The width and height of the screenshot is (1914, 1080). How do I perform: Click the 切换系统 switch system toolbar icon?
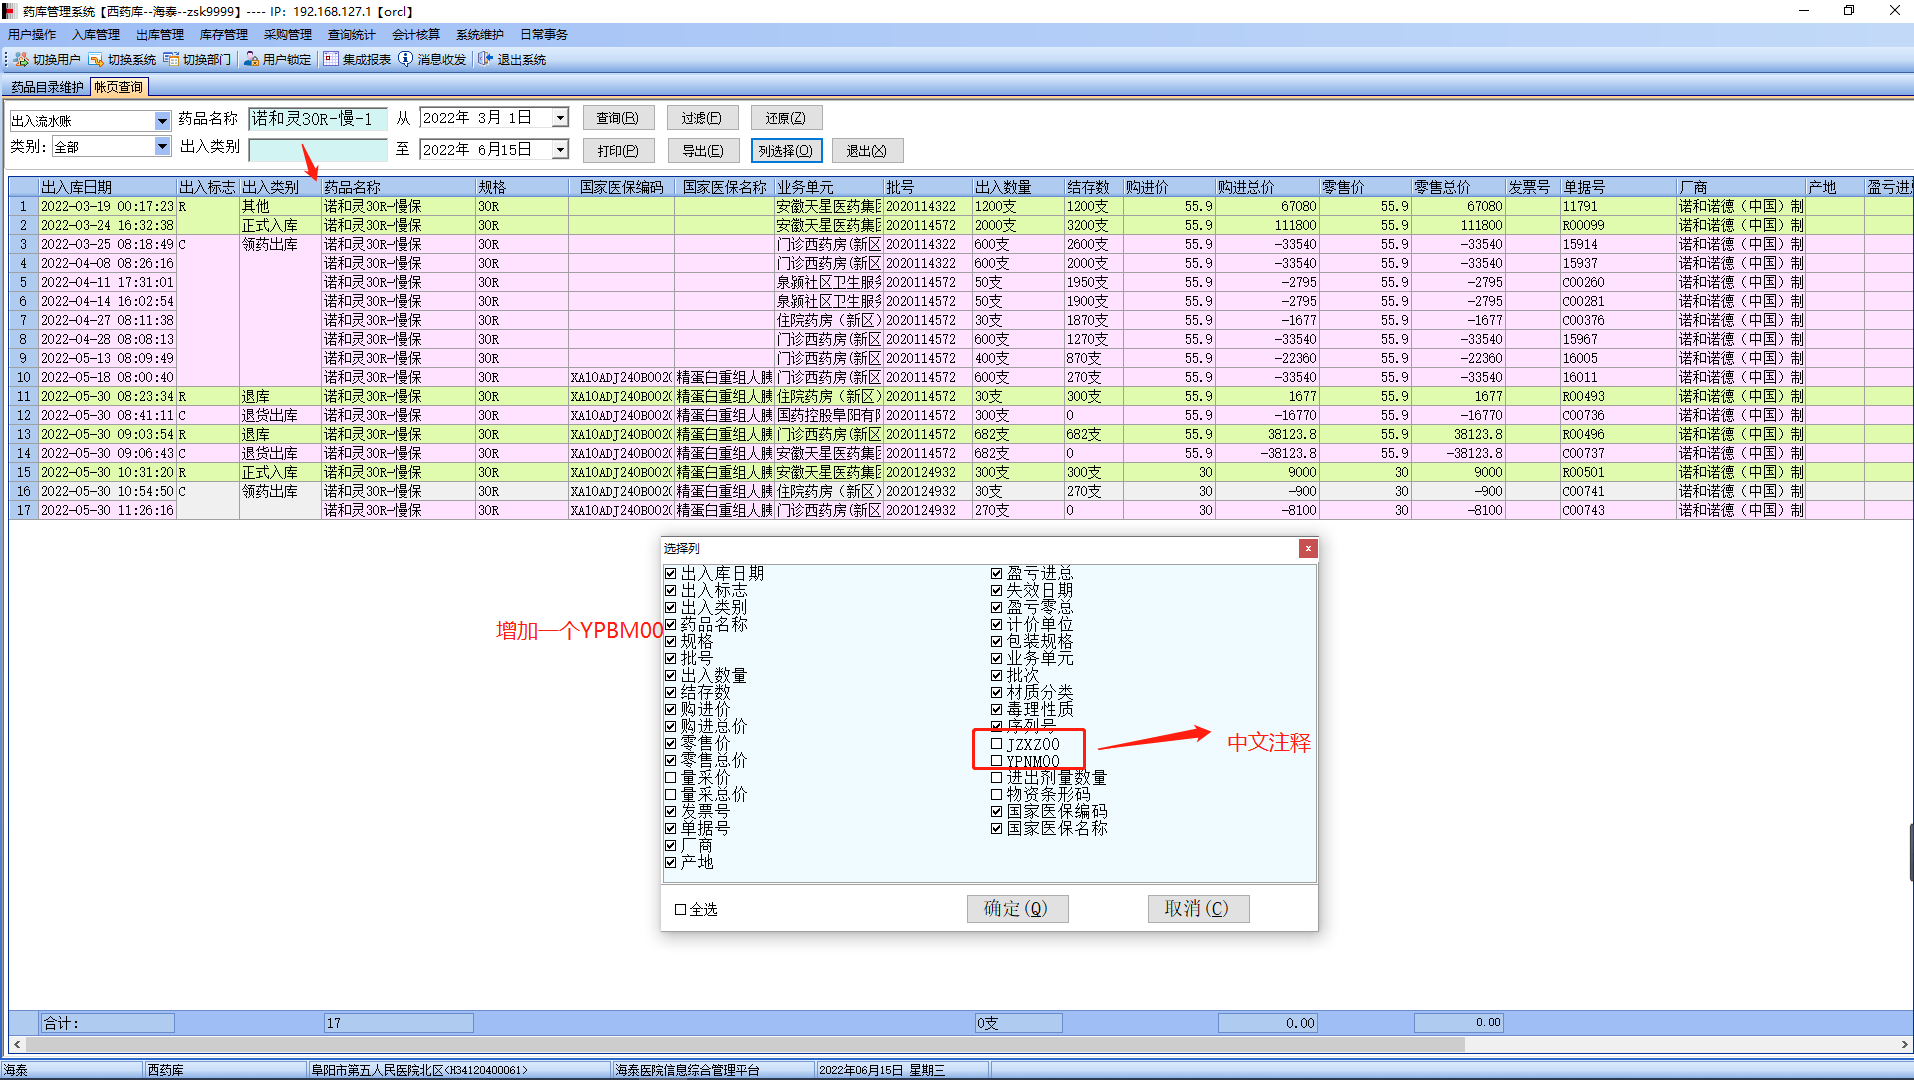click(96, 60)
